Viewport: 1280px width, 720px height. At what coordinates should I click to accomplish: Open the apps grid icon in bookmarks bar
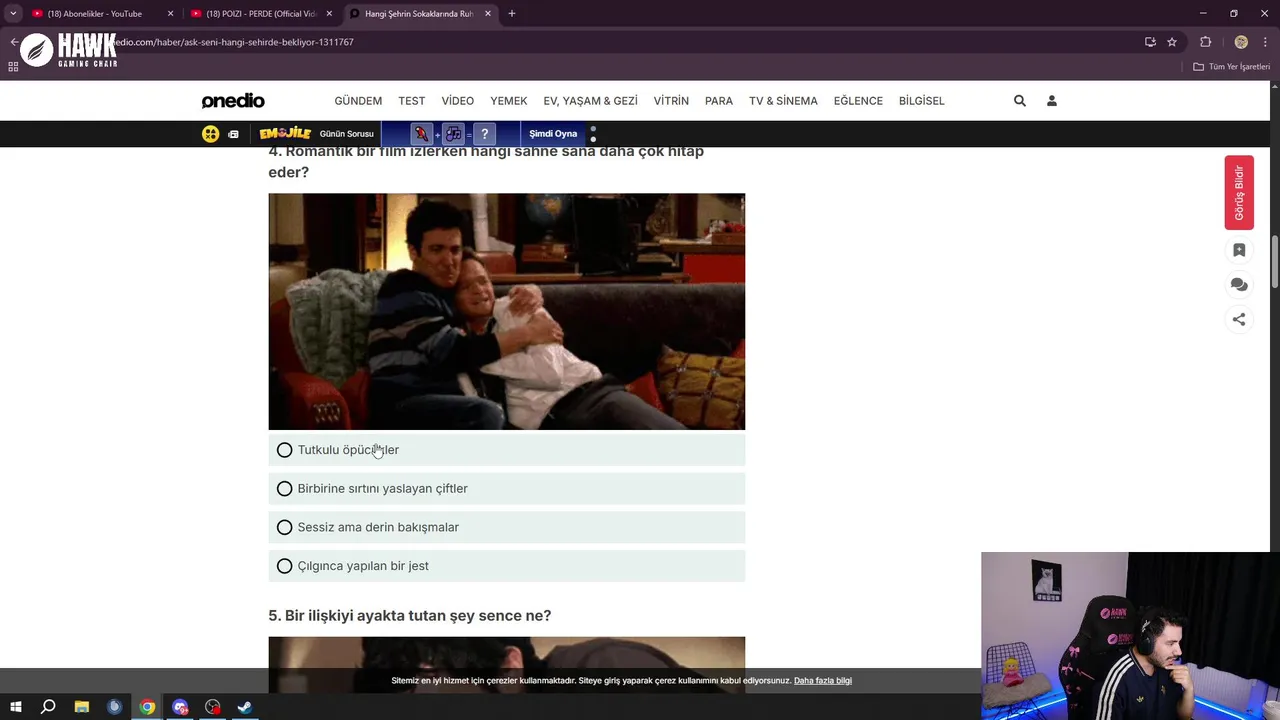pos(13,67)
